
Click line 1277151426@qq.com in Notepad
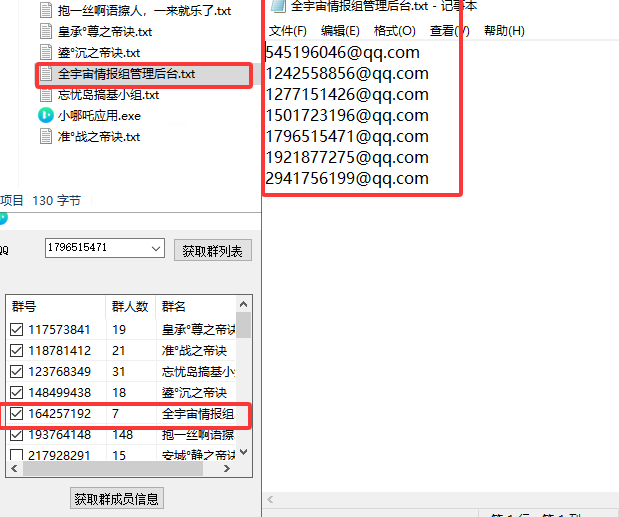click(347, 94)
